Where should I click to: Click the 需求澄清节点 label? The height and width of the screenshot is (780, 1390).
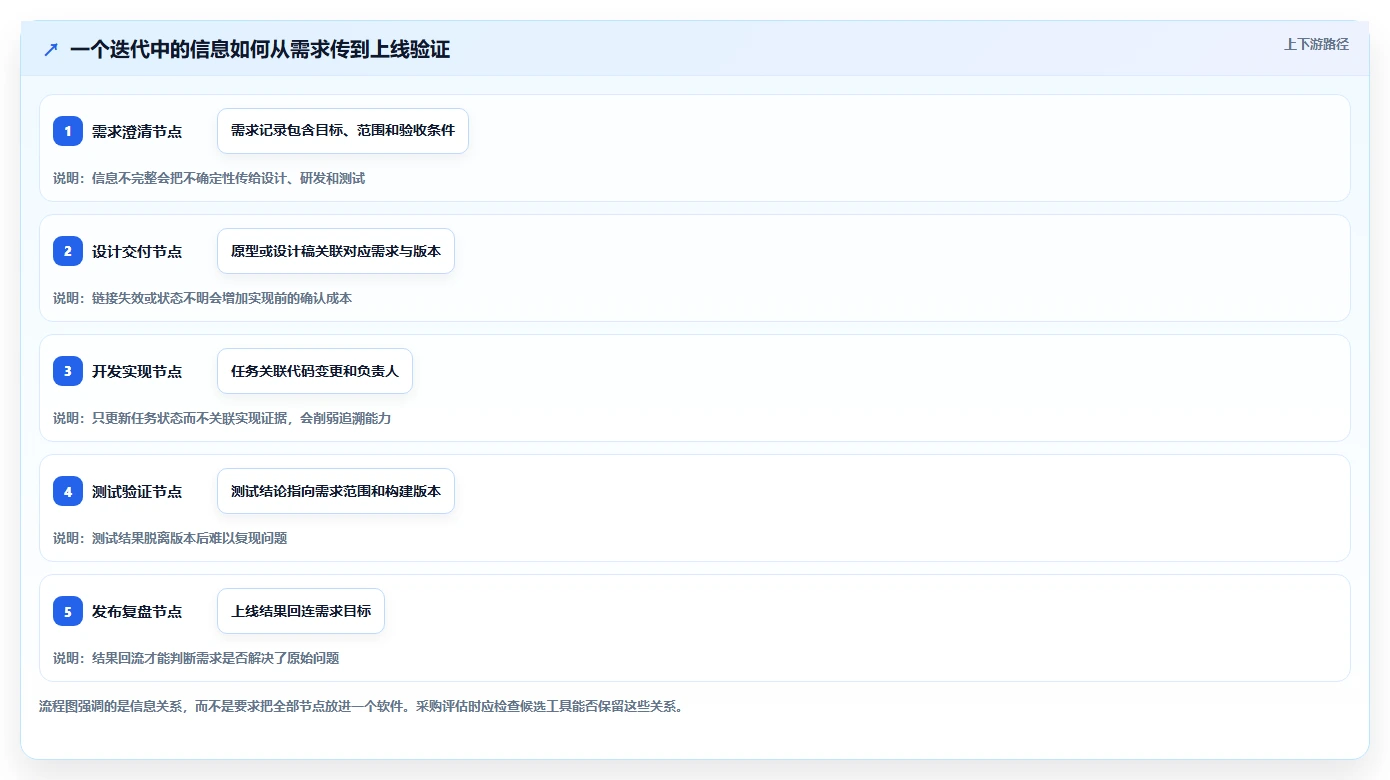pos(137,131)
